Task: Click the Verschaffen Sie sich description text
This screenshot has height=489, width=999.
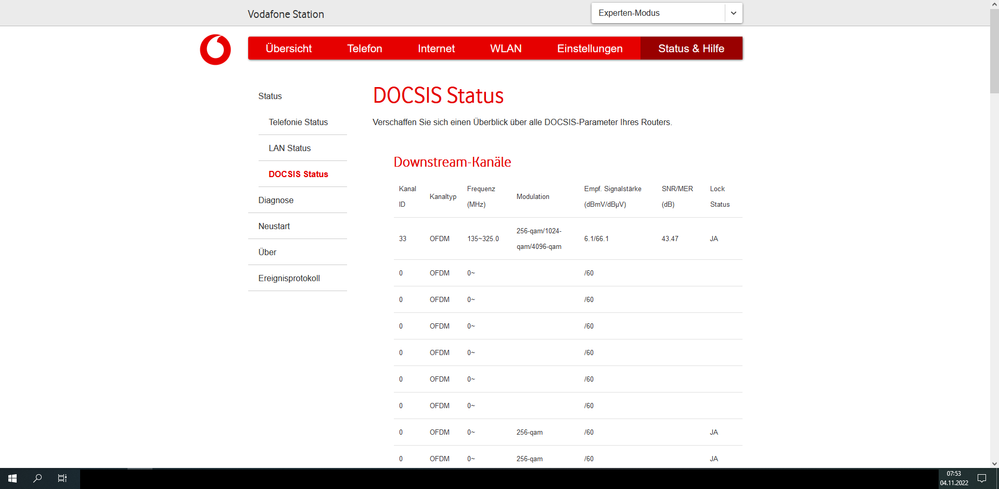Action: [x=522, y=122]
